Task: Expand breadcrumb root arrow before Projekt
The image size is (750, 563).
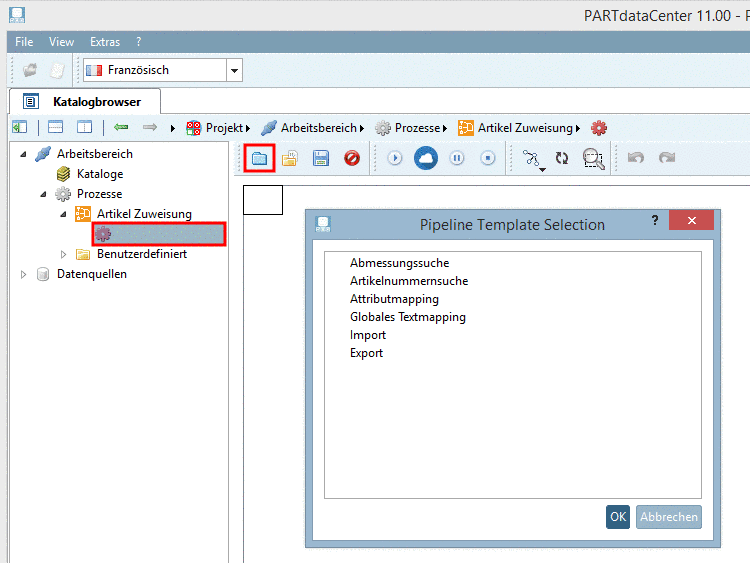Action: click(x=173, y=128)
